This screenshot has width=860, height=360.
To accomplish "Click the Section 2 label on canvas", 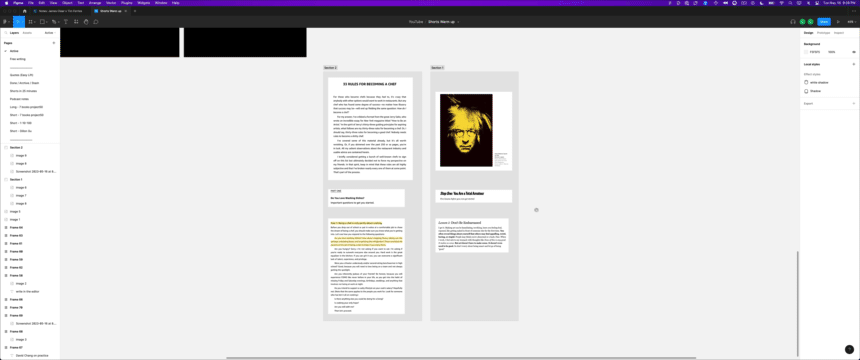I will click(x=330, y=68).
